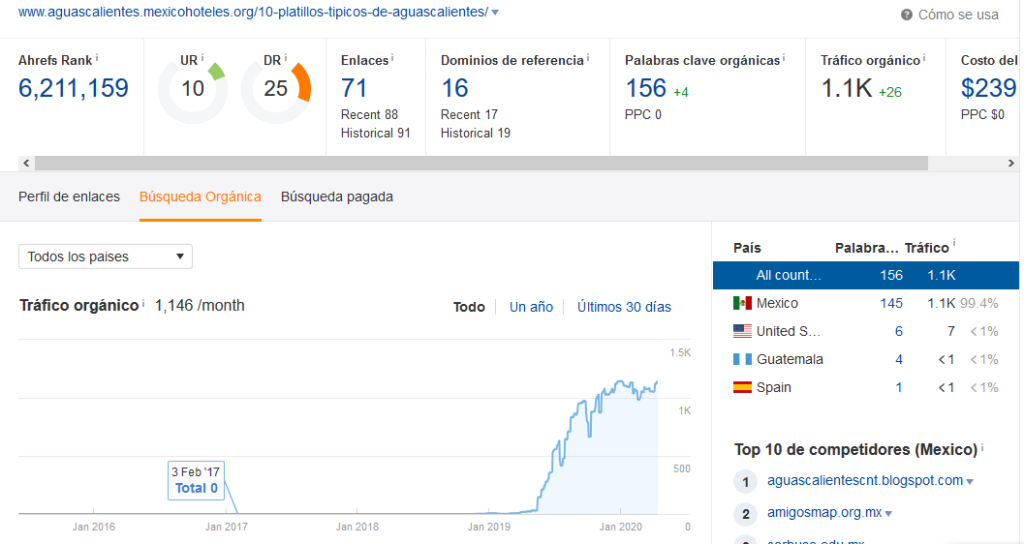1024x544 pixels.
Task: Click the Mexico flag icon
Action: coord(743,303)
